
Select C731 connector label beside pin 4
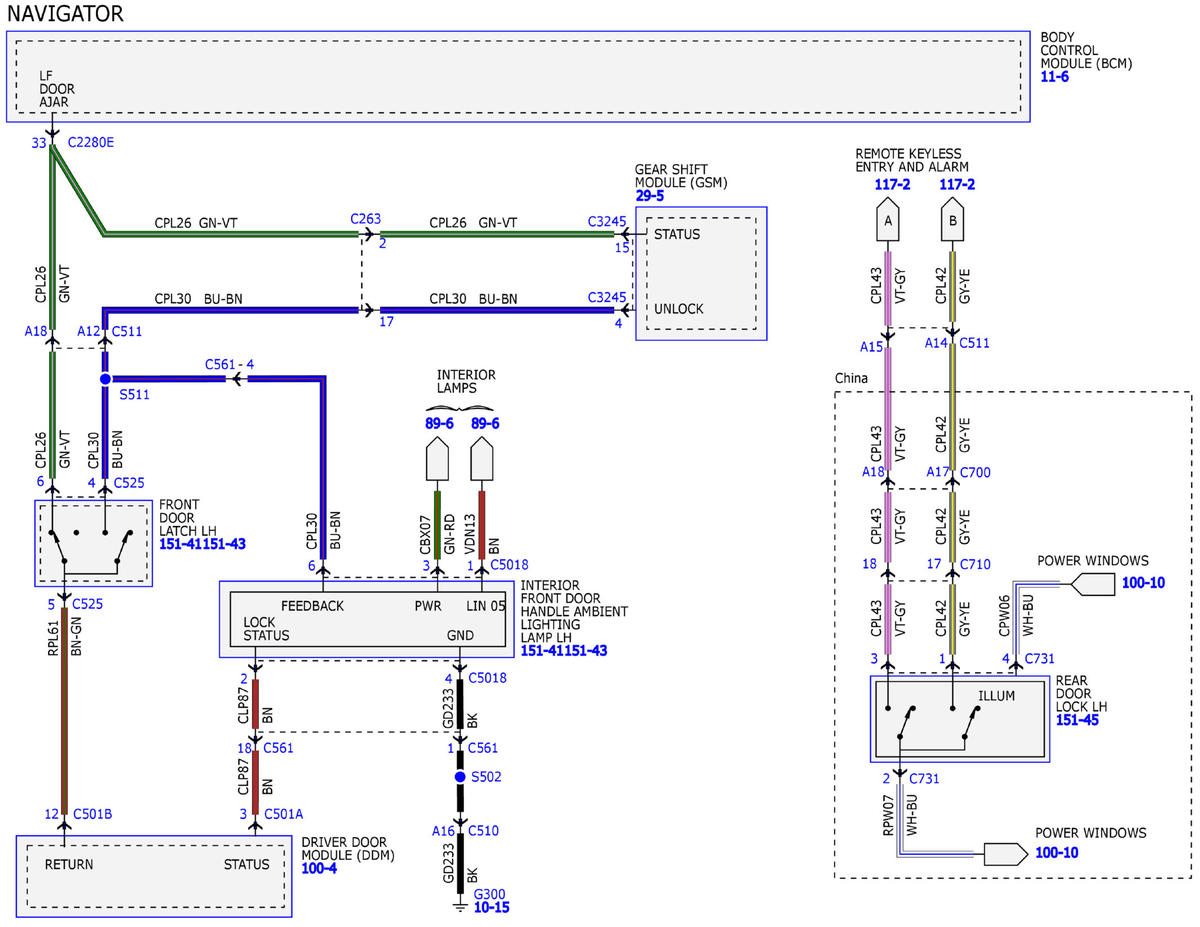coord(1041,657)
